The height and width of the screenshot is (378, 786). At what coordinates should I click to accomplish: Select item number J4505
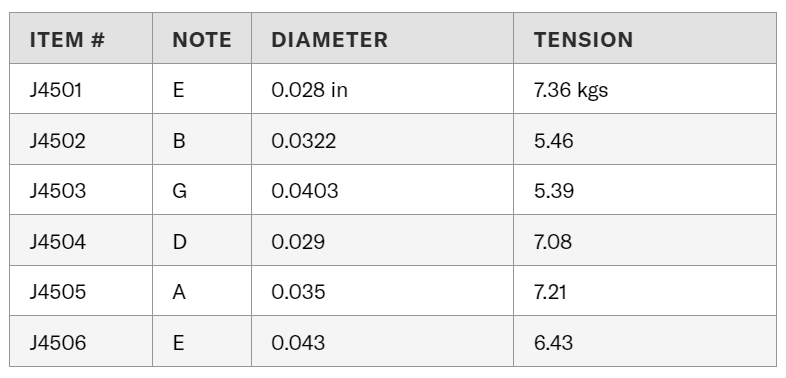coord(58,292)
